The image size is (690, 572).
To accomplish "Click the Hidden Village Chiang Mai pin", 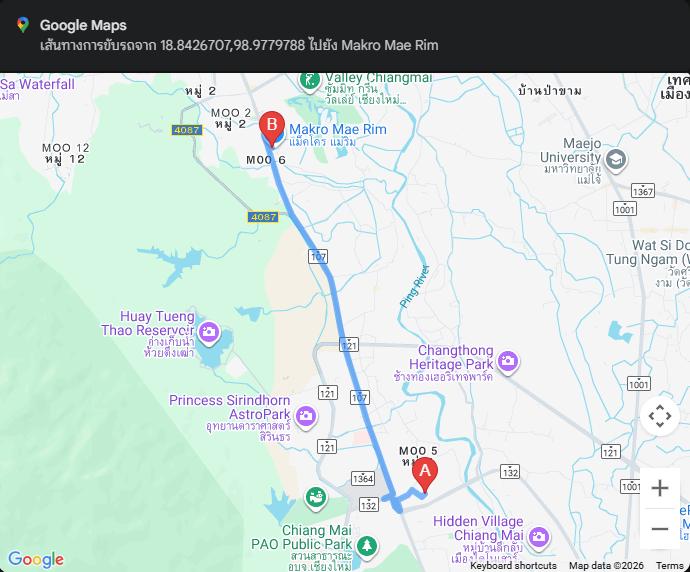I will [x=538, y=537].
